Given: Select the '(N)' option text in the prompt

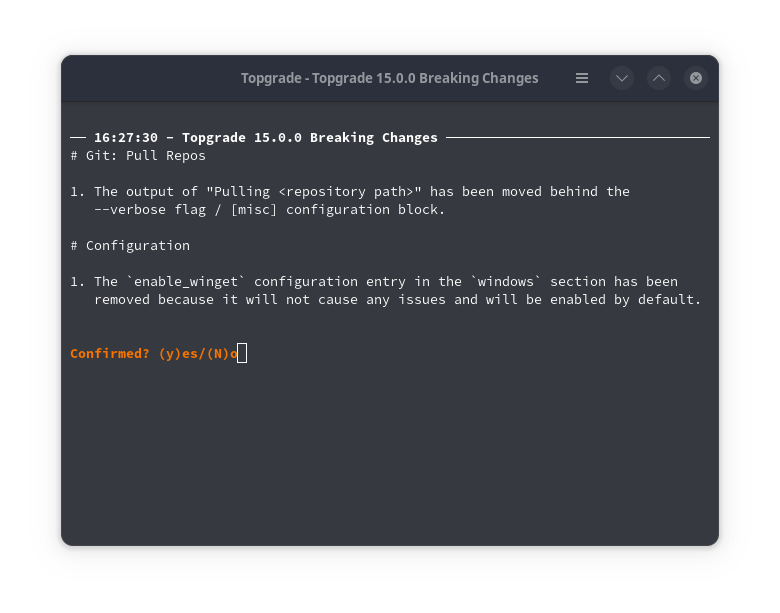Looking at the screenshot, I should pyautogui.click(x=218, y=353).
